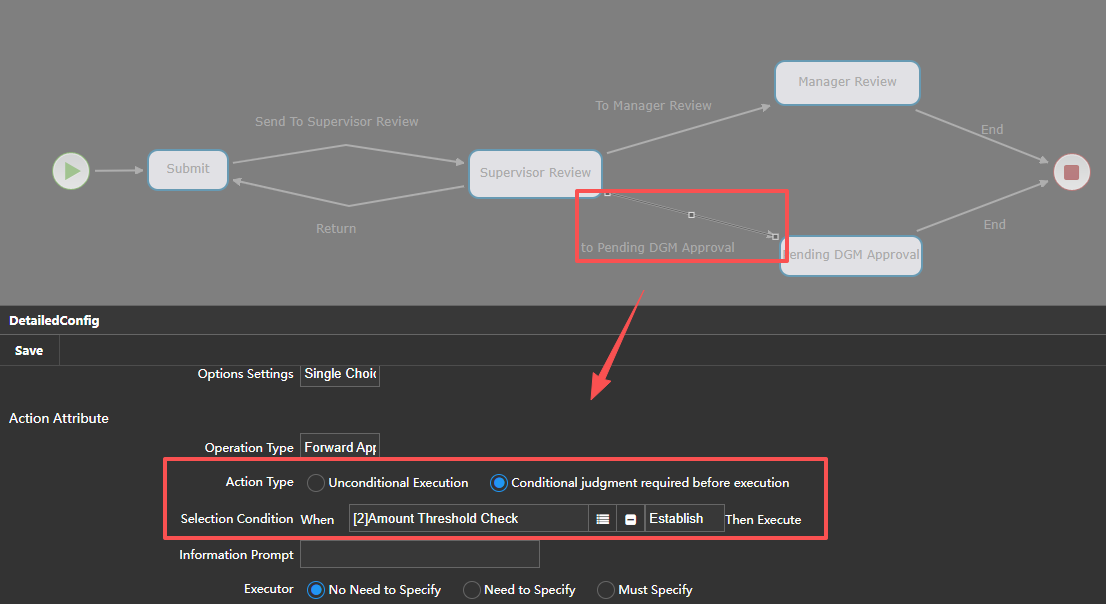Click the minus icon beside condition field
This screenshot has height=604, width=1106.
(x=631, y=519)
